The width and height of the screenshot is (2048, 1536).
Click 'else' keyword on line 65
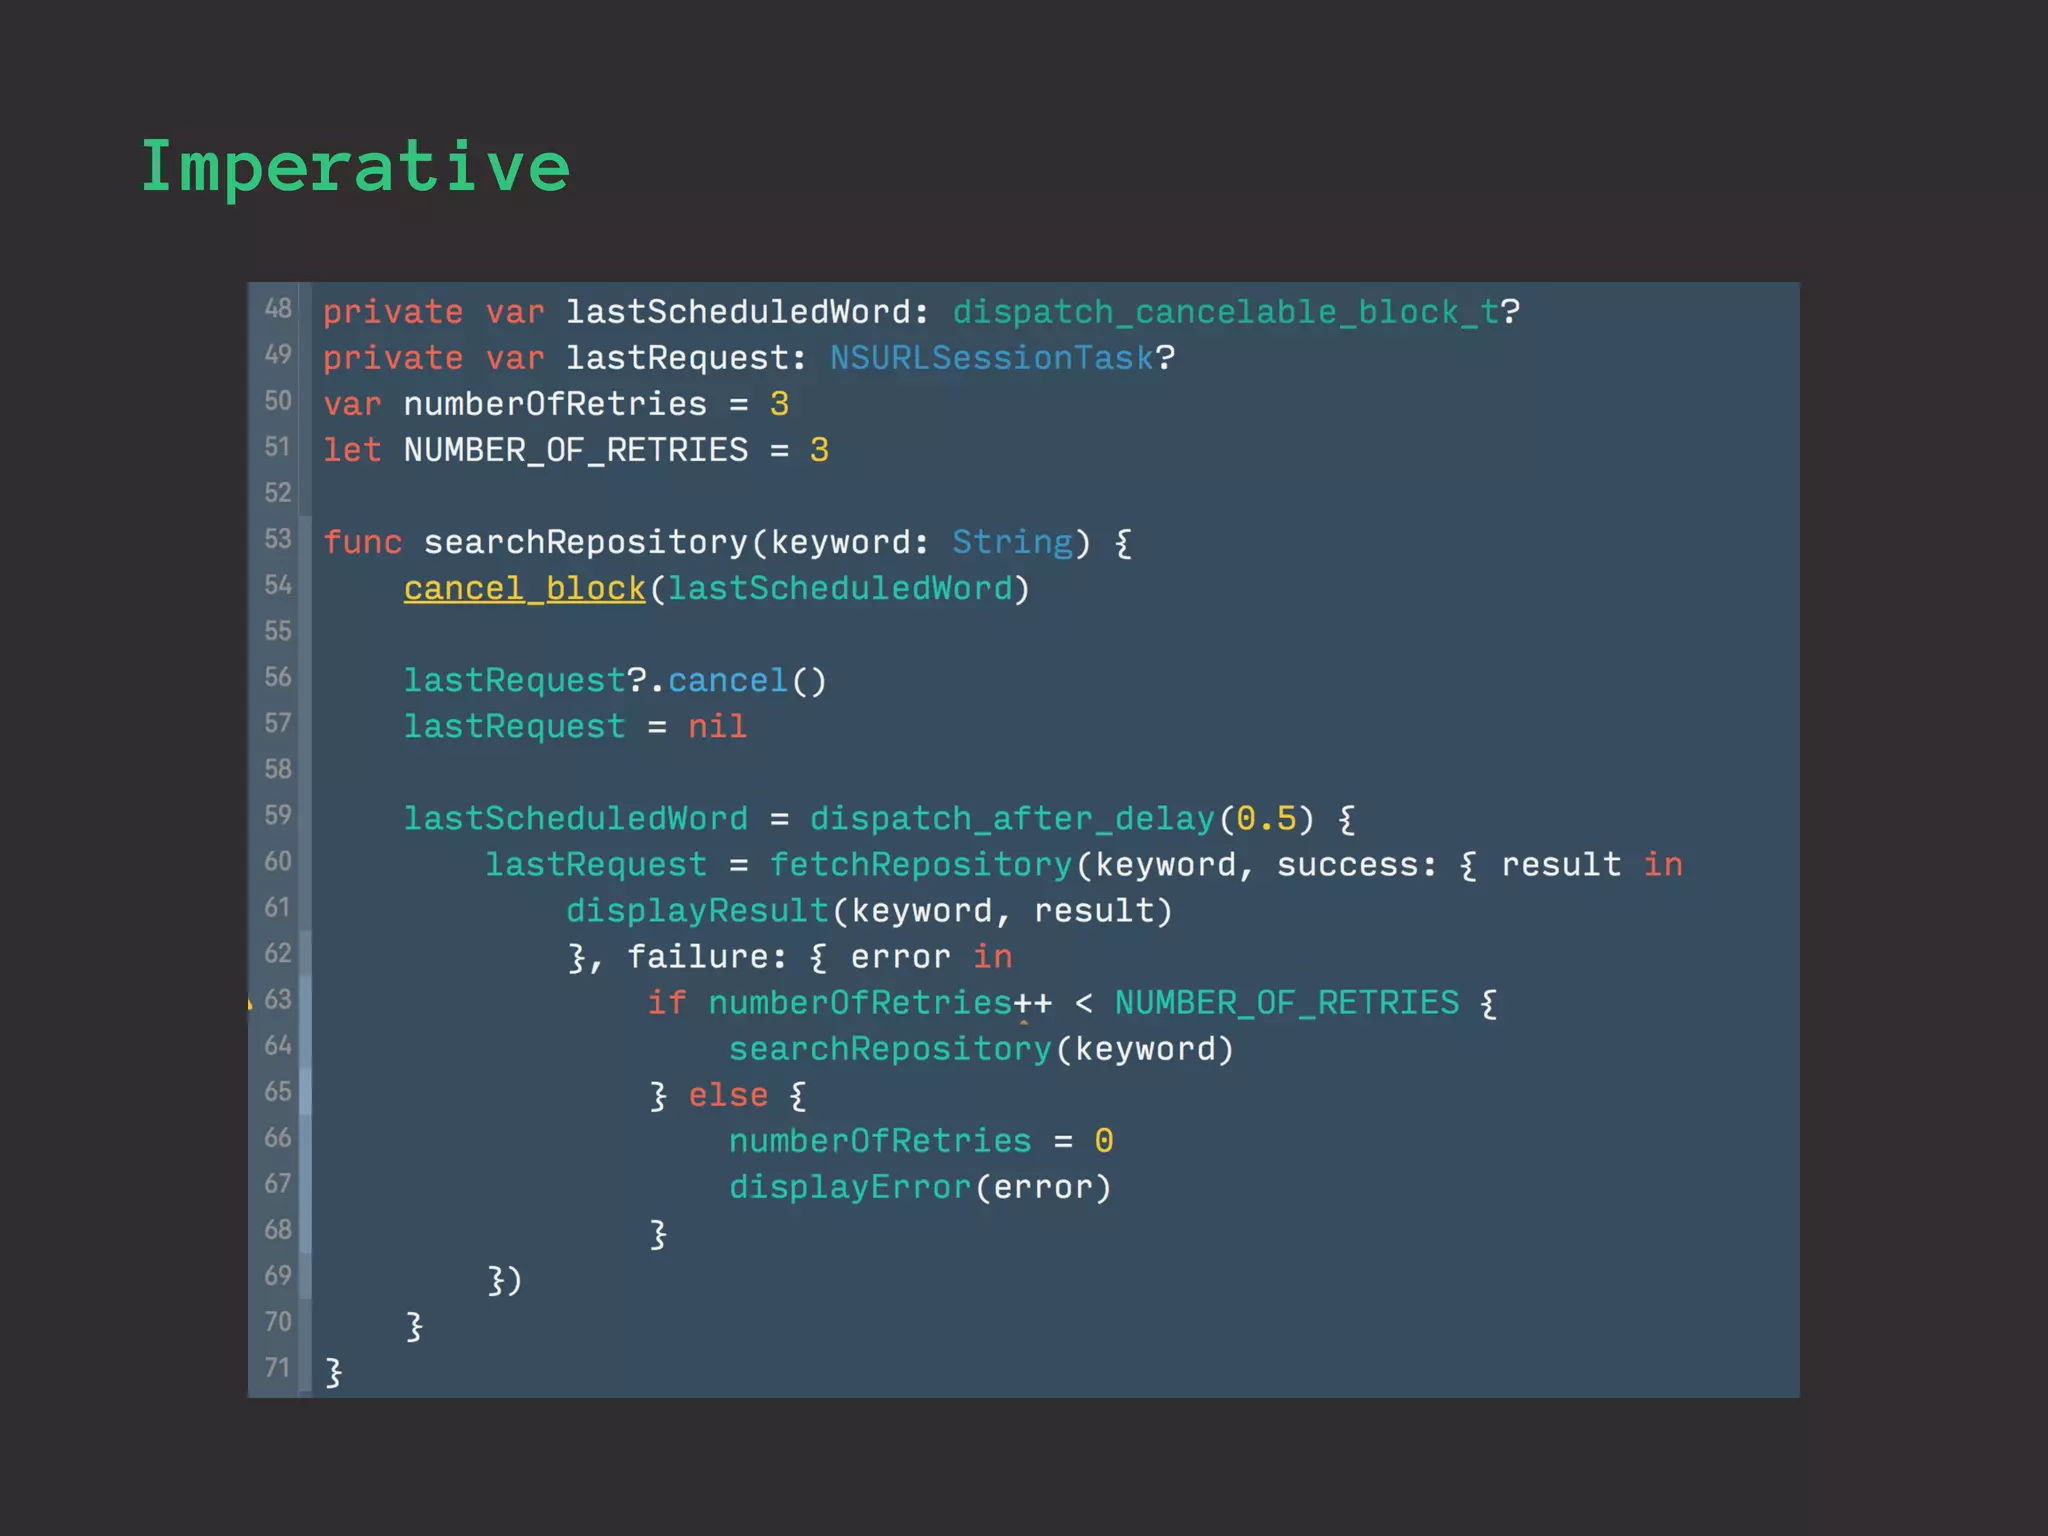point(728,1094)
